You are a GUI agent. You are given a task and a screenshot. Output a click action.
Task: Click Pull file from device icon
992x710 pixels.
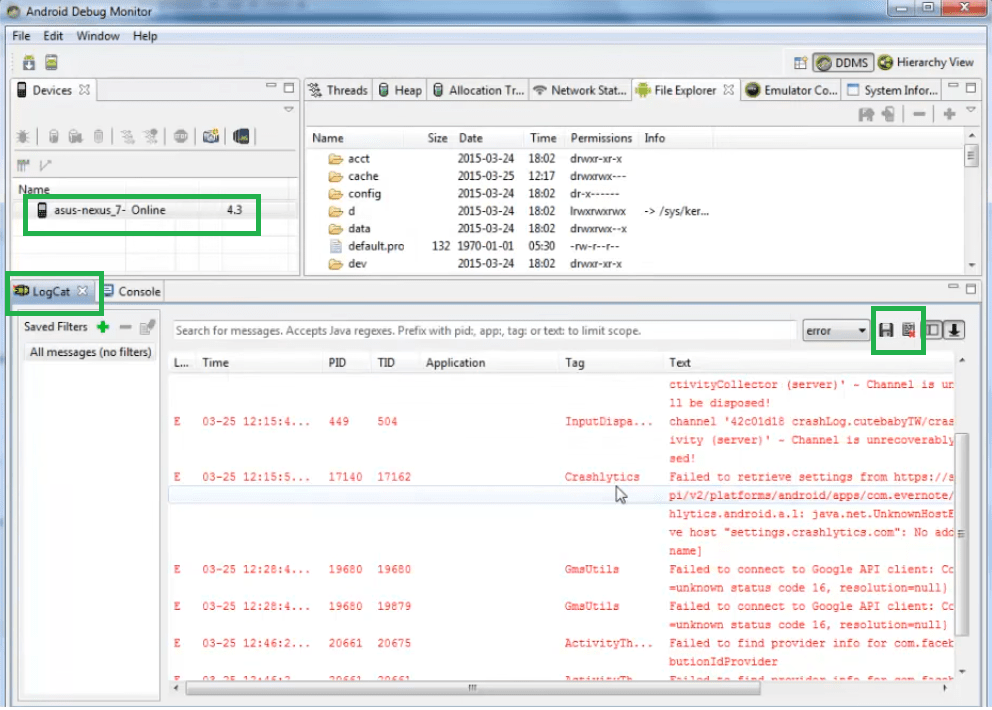click(x=866, y=114)
